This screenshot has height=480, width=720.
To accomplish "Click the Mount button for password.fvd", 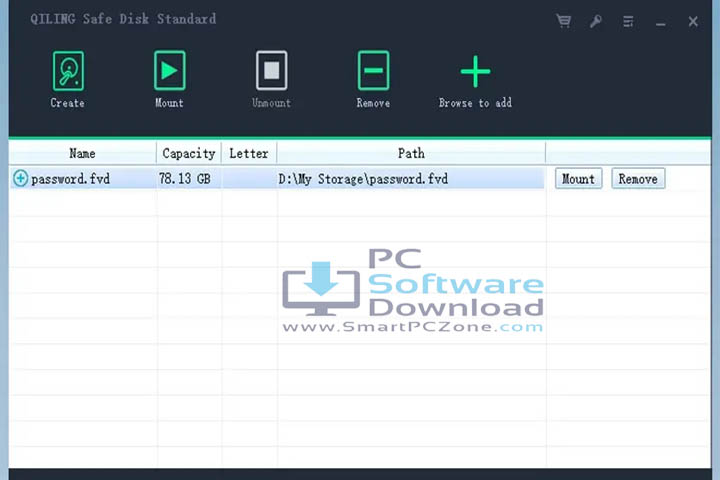I will (578, 178).
